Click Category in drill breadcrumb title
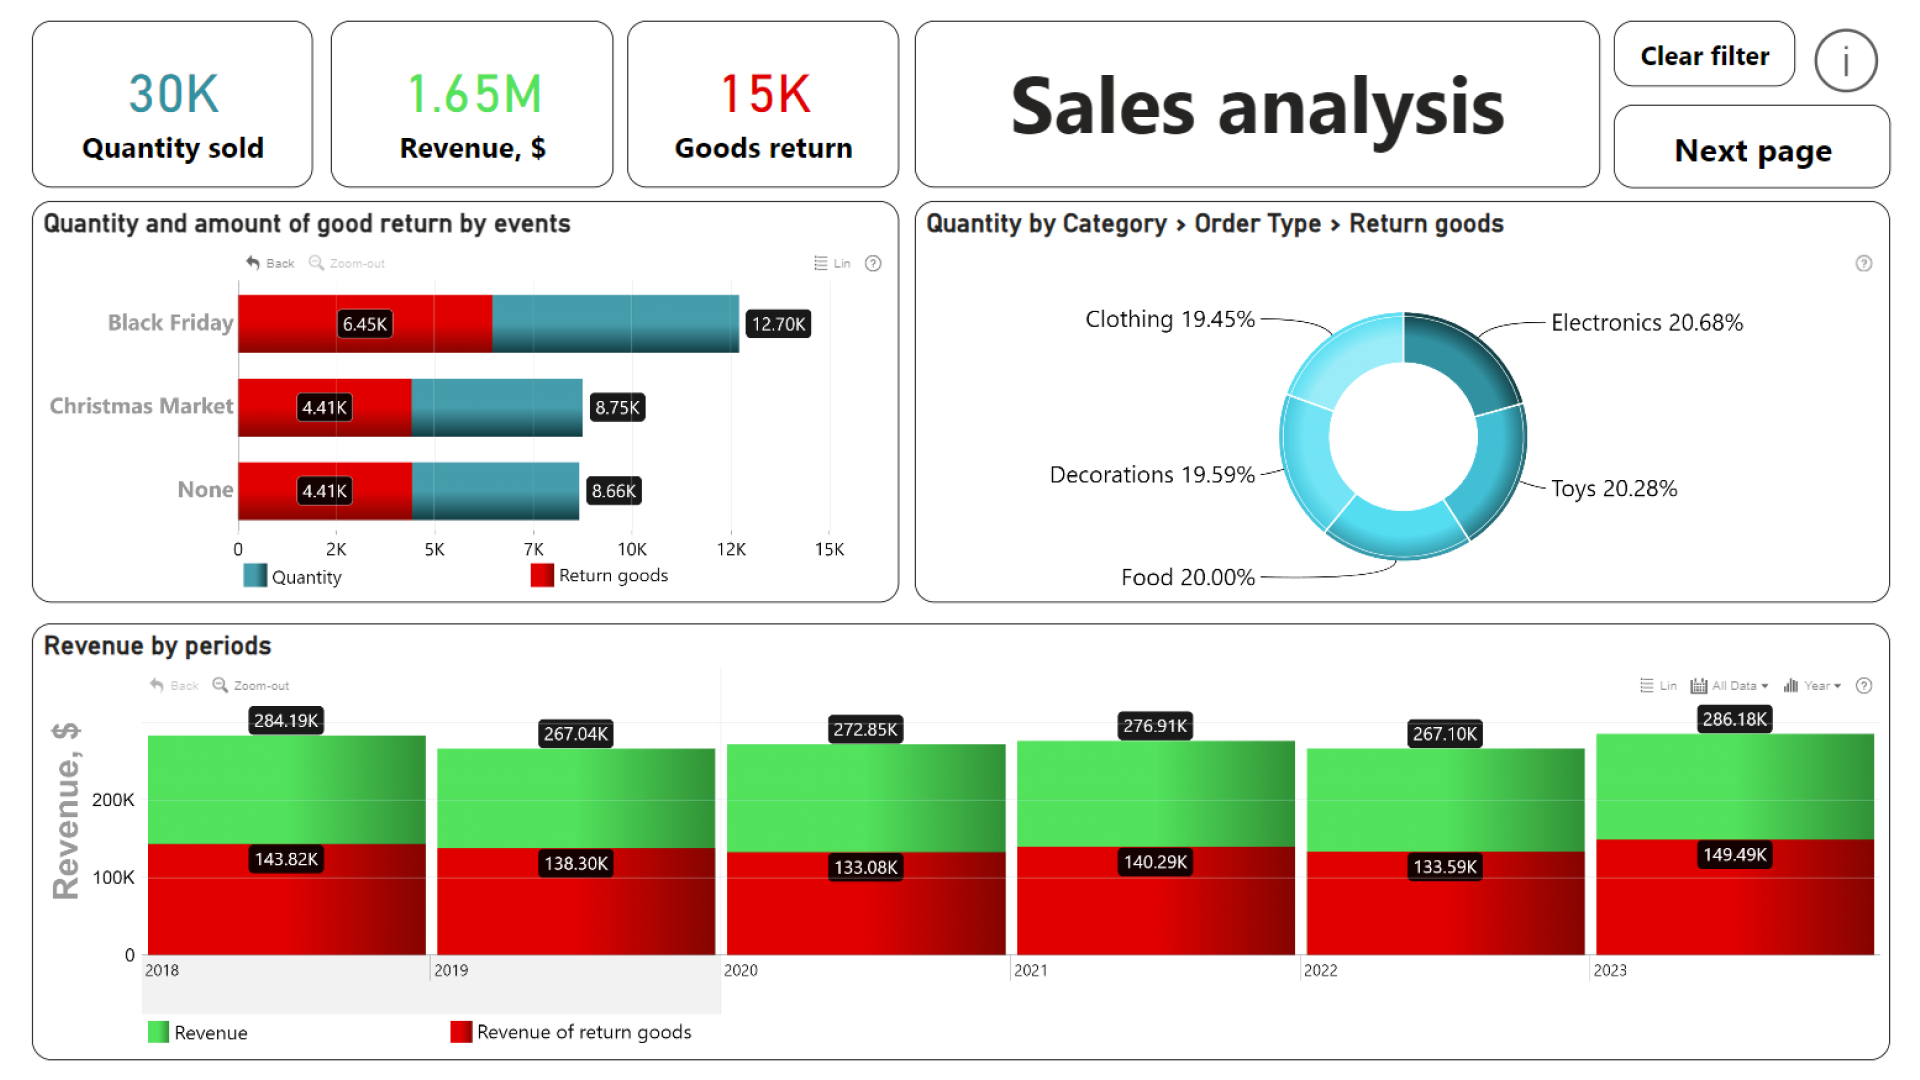Viewport: 1920px width, 1080px height. click(x=1114, y=224)
